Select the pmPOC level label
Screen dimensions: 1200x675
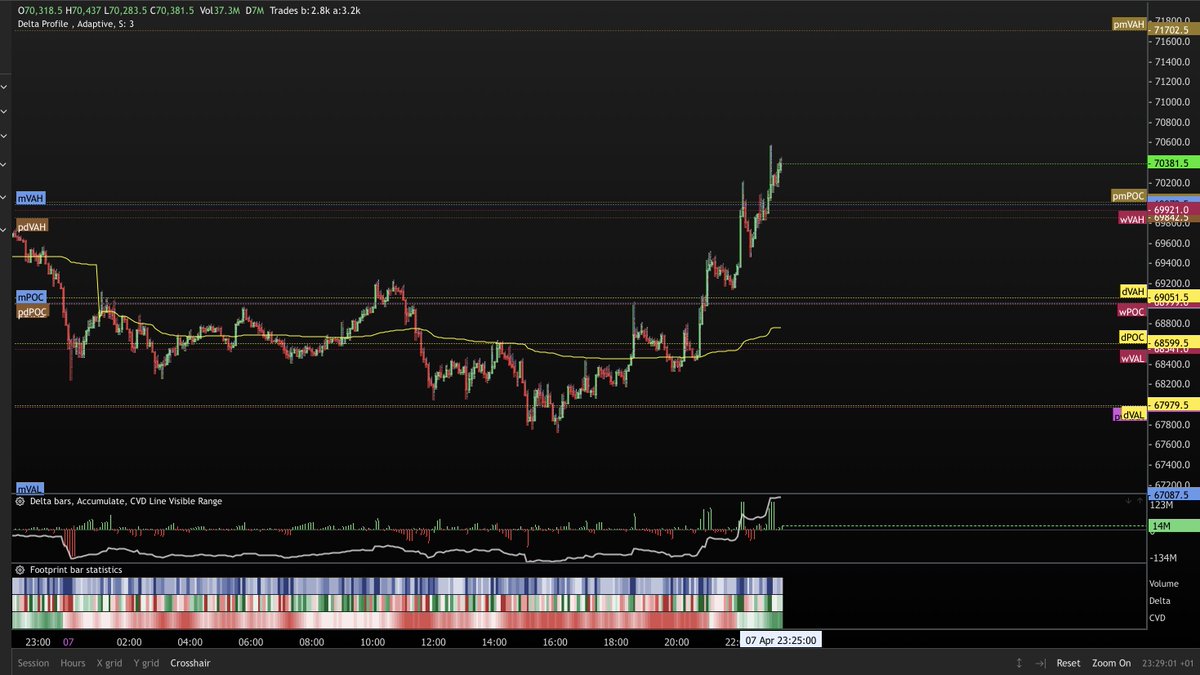1129,196
